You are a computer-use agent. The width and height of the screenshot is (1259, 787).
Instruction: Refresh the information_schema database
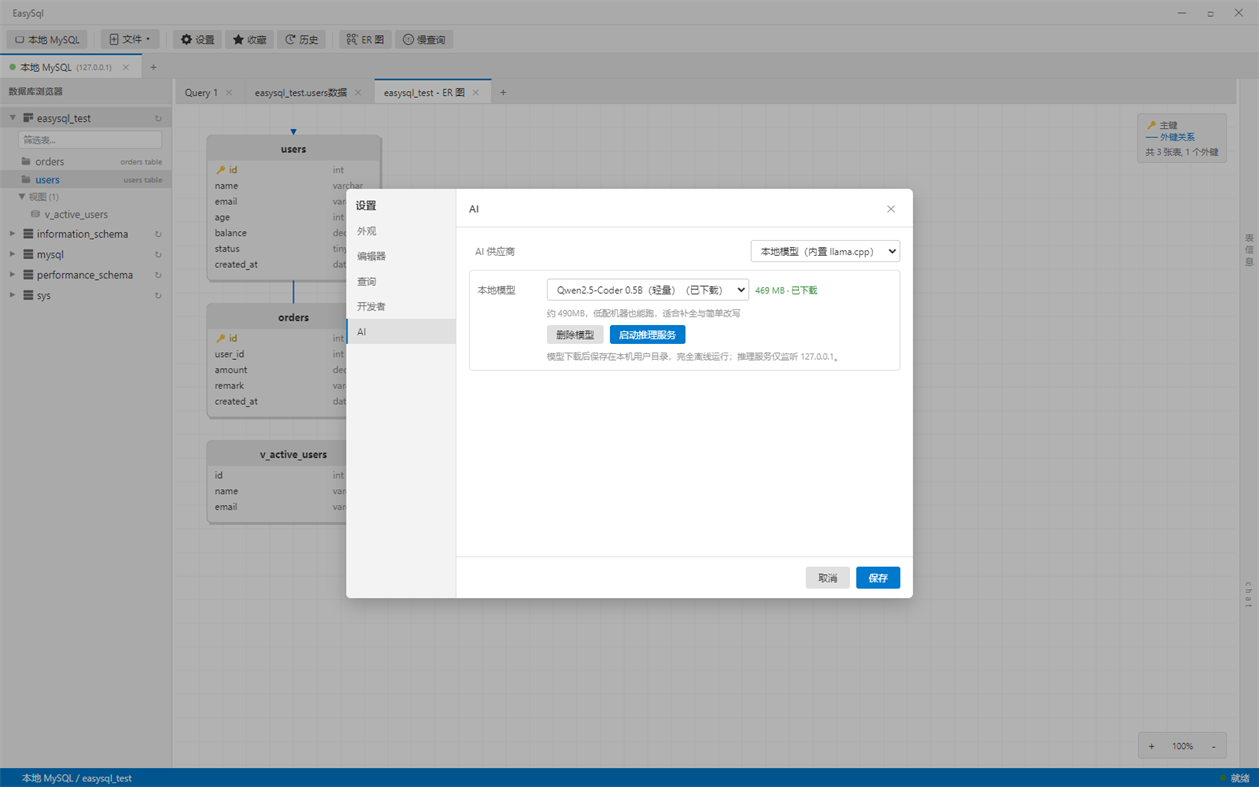[x=158, y=234]
